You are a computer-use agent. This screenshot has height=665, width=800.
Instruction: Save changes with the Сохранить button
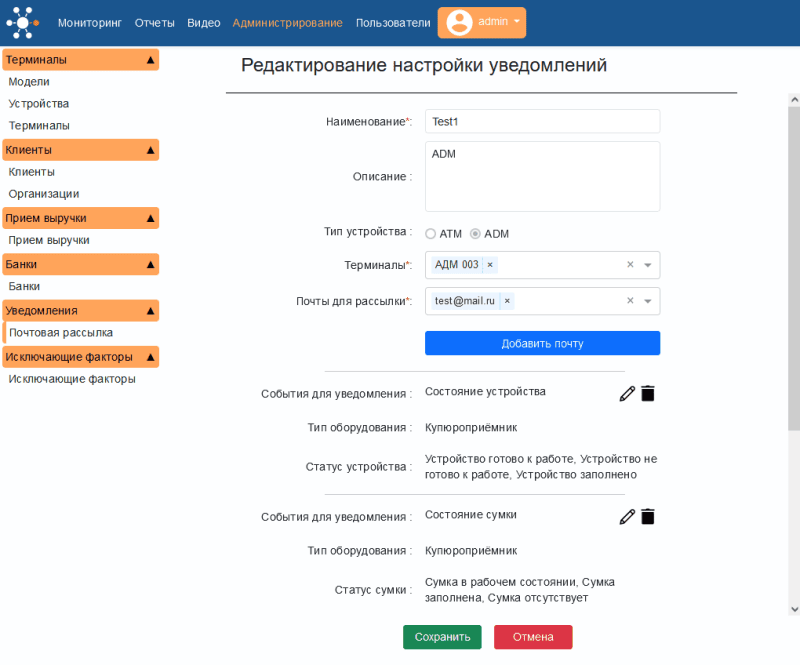click(442, 636)
